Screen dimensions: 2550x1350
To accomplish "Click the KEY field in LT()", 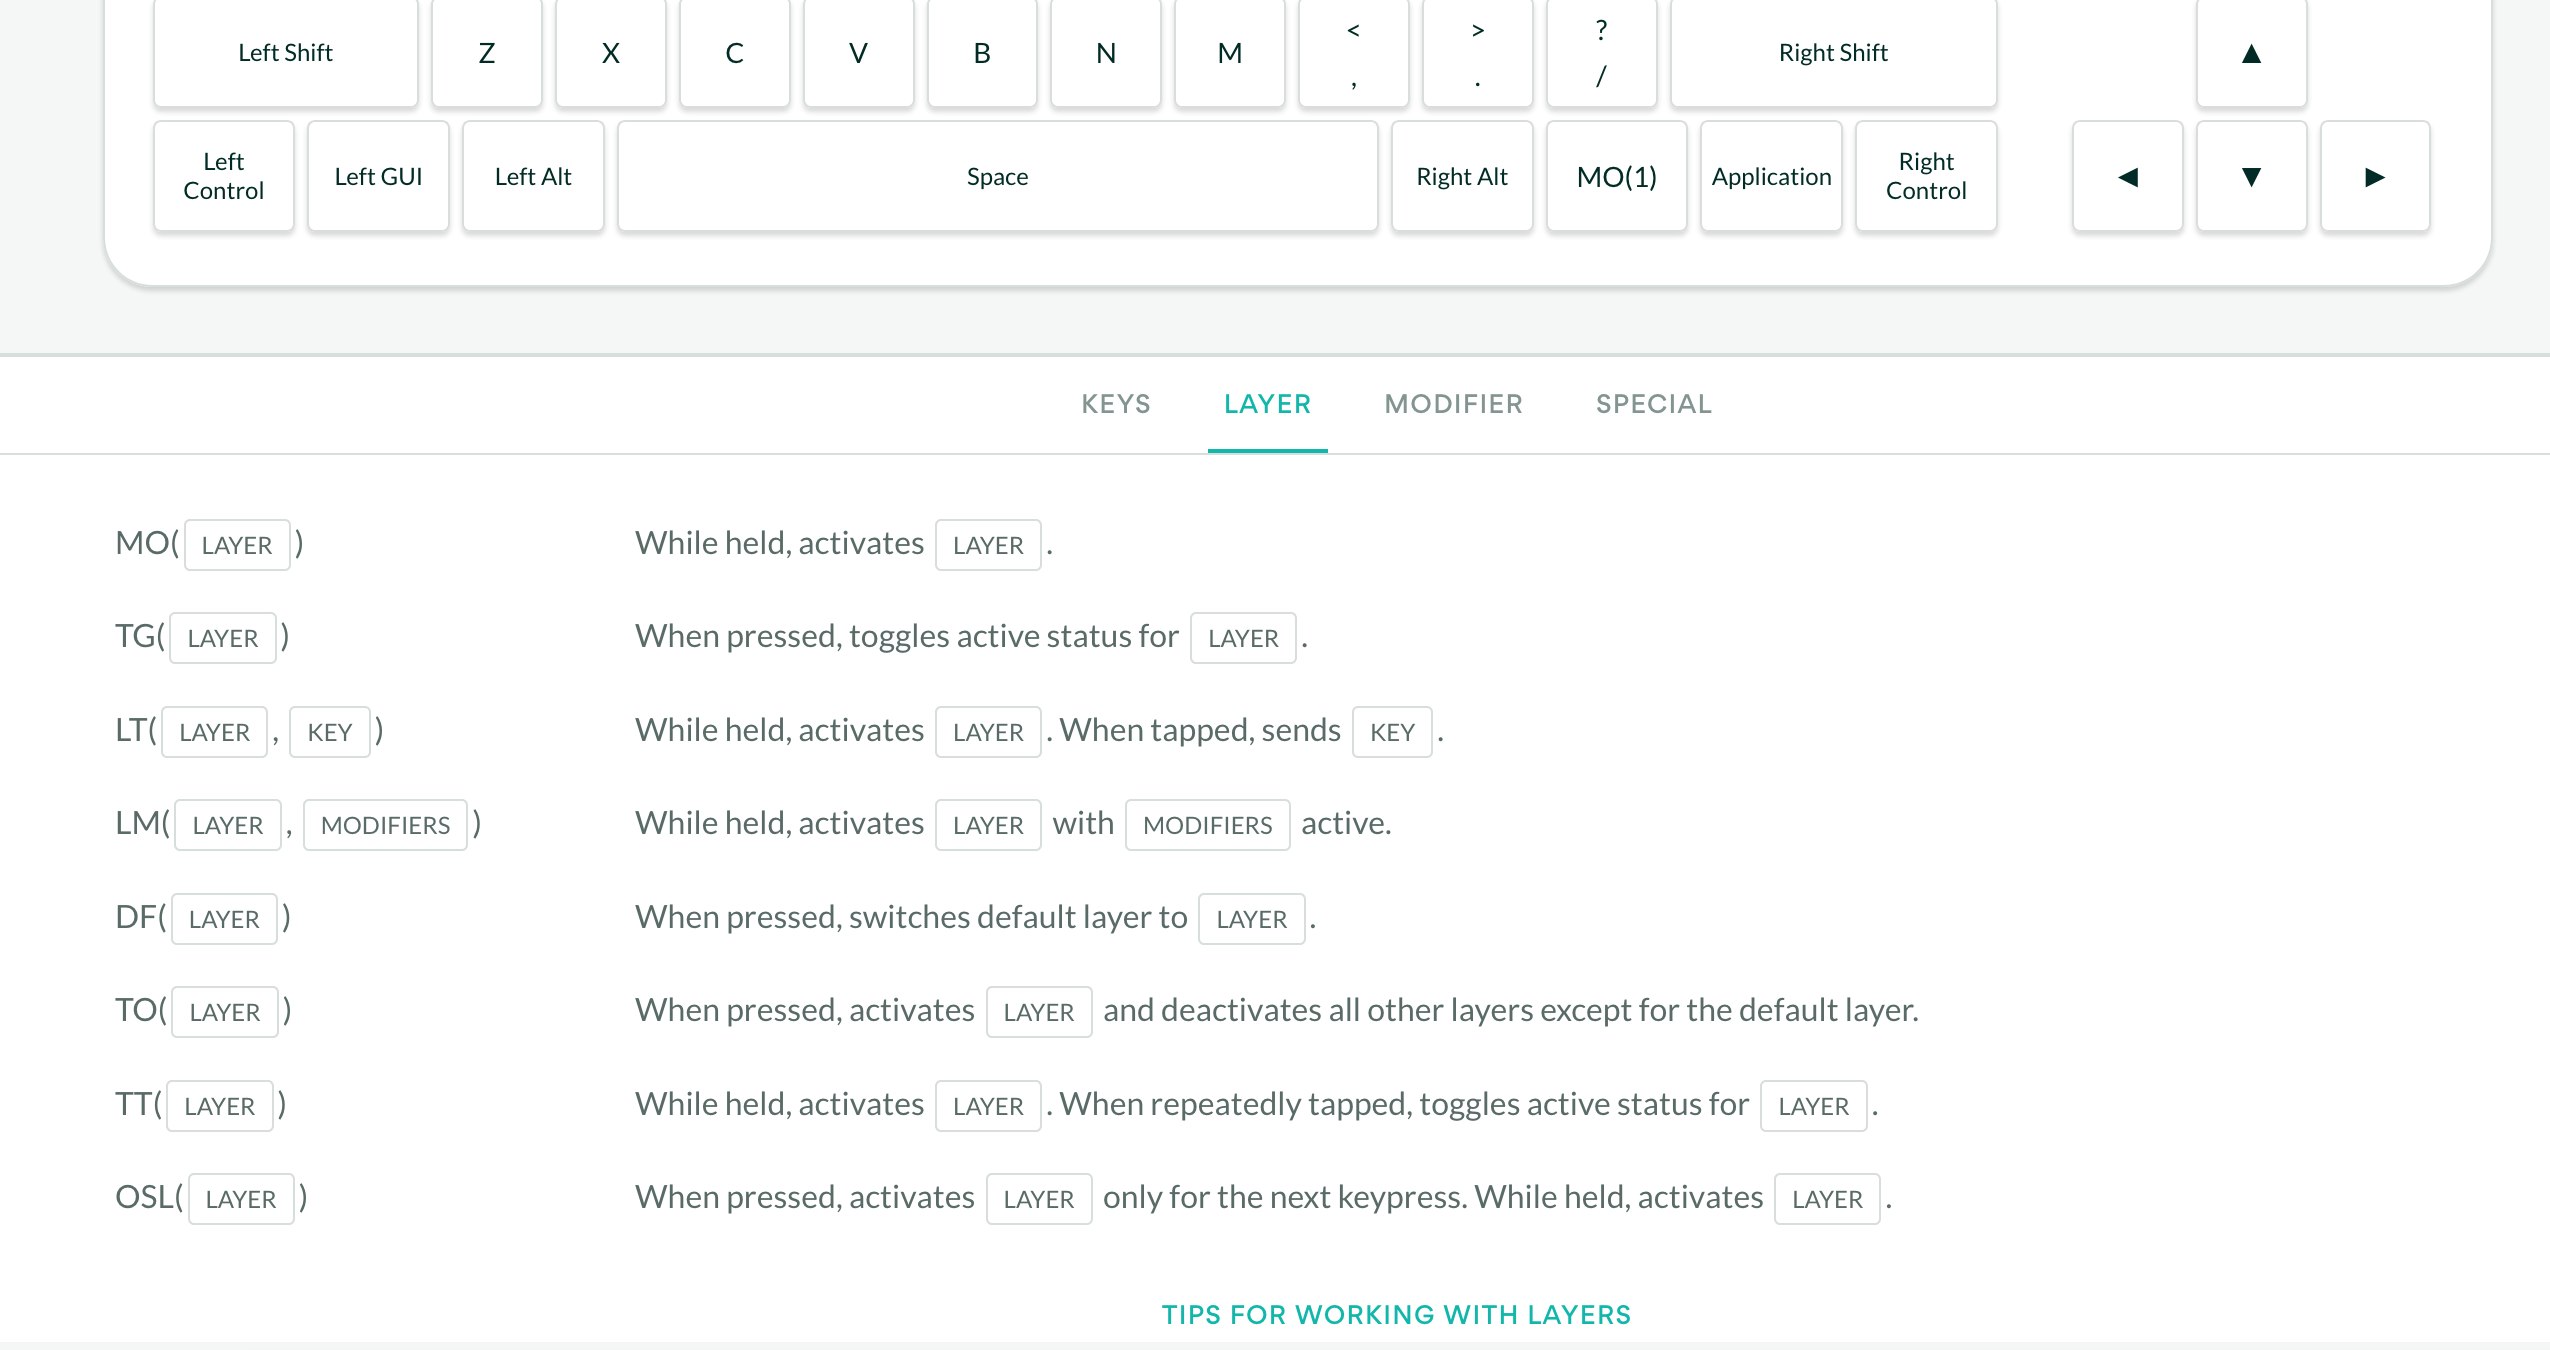I will coord(329,732).
